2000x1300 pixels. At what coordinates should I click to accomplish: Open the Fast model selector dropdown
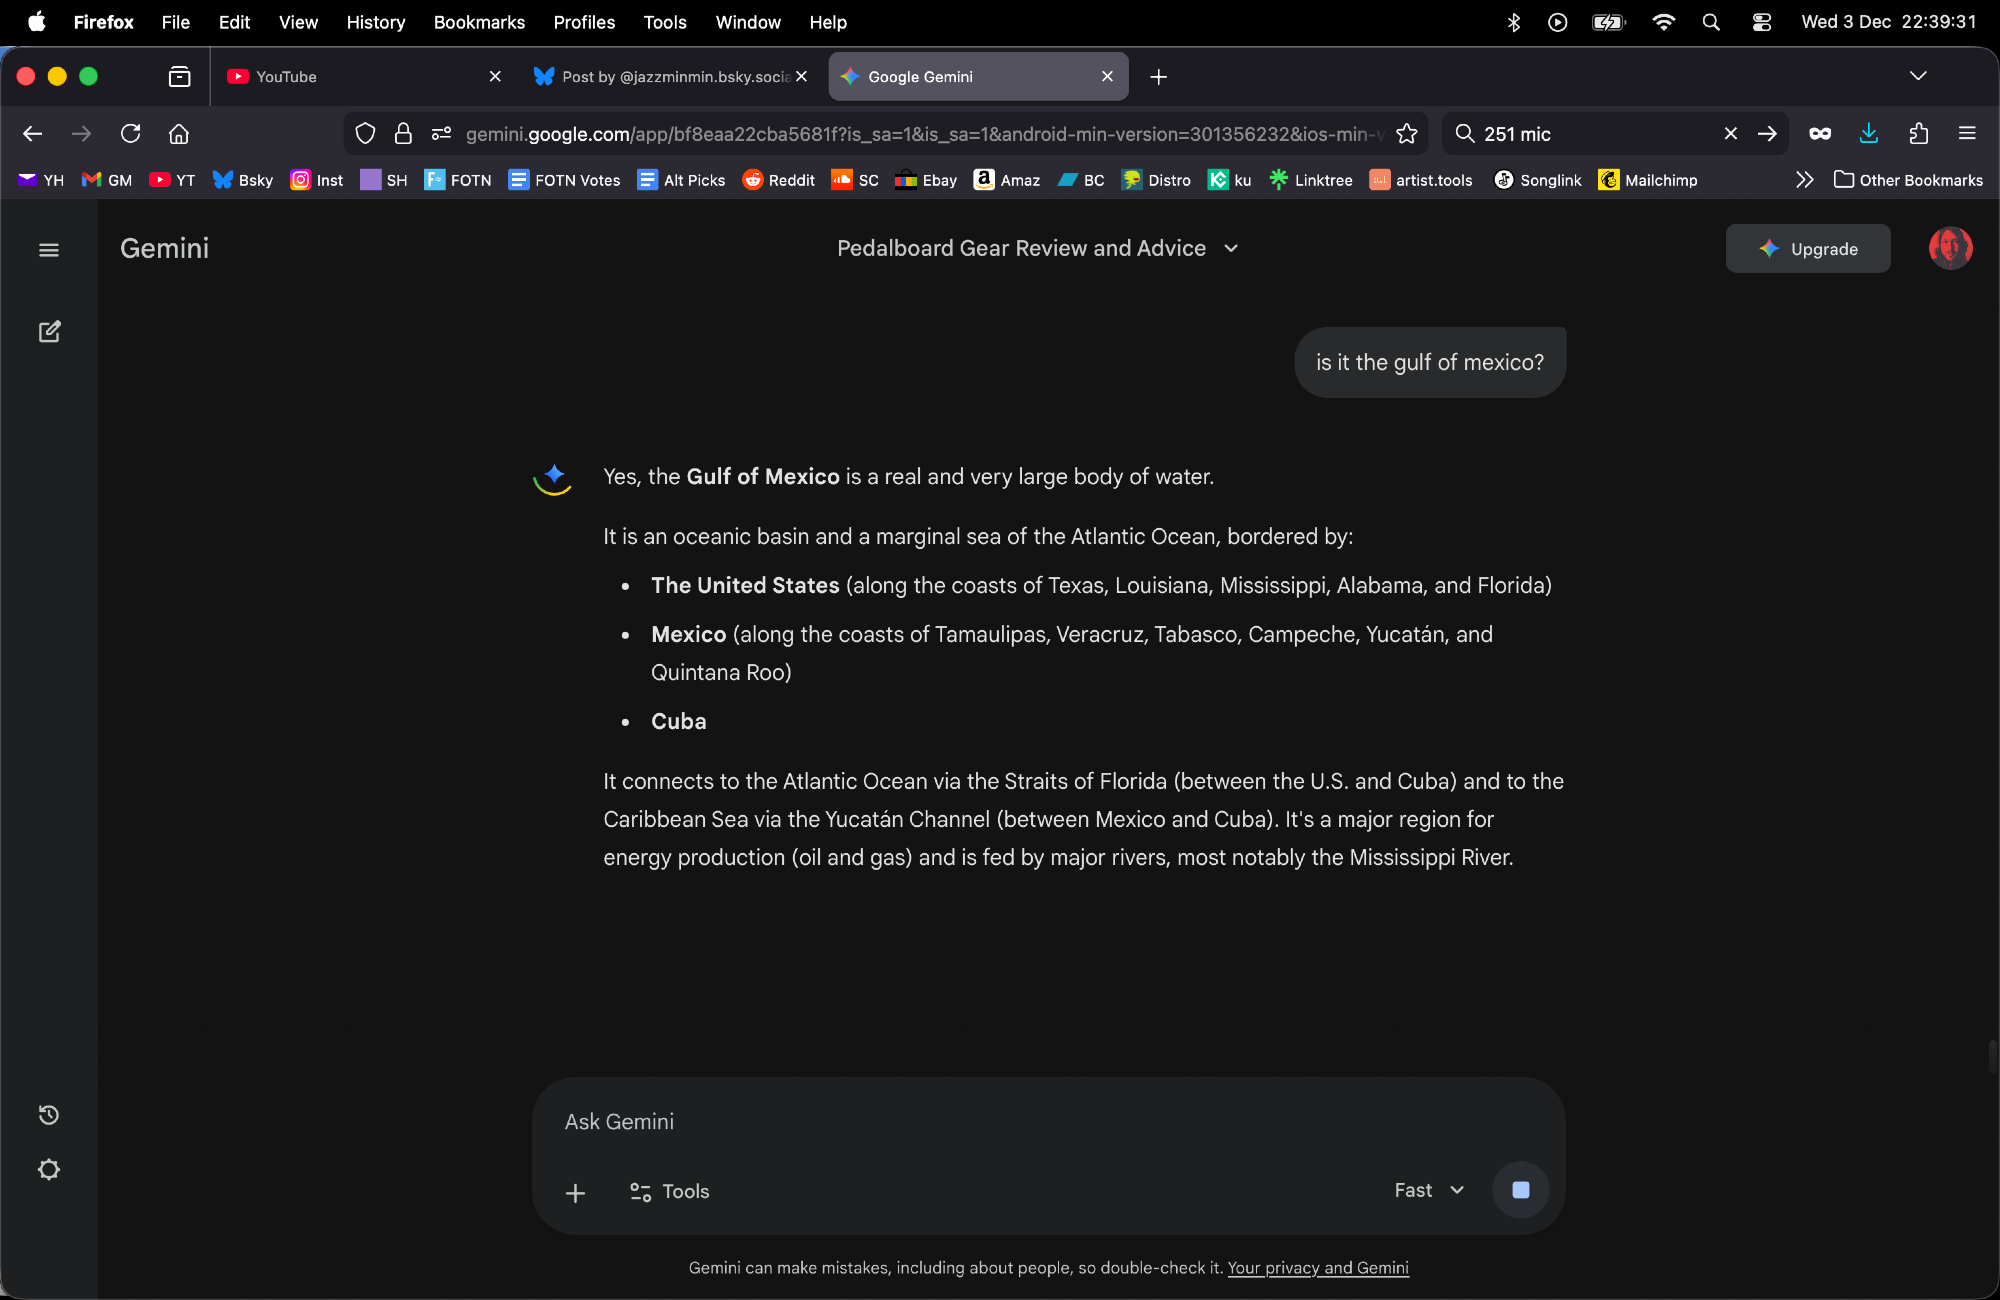click(1429, 1190)
